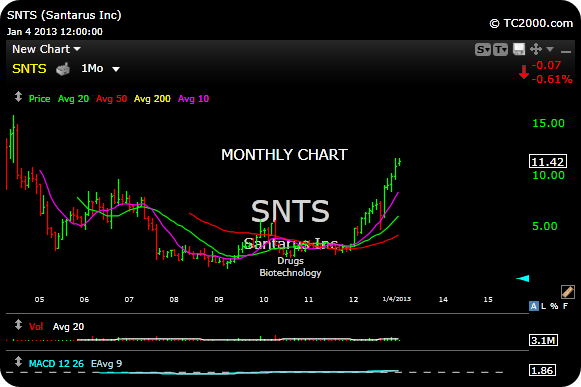Image resolution: width=581 pixels, height=387 pixels.
Task: Click the resize arrows beside the Price legend
Action: (x=18, y=97)
